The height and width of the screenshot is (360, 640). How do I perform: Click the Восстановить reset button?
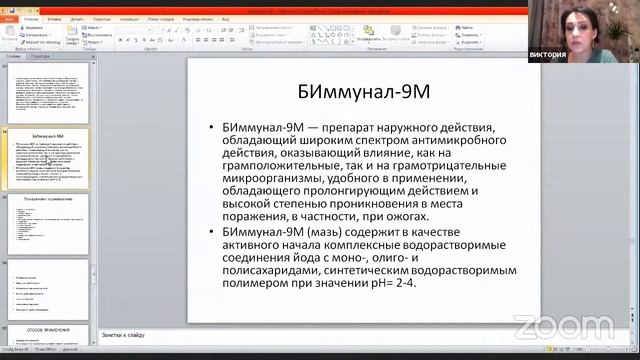[x=97, y=35]
